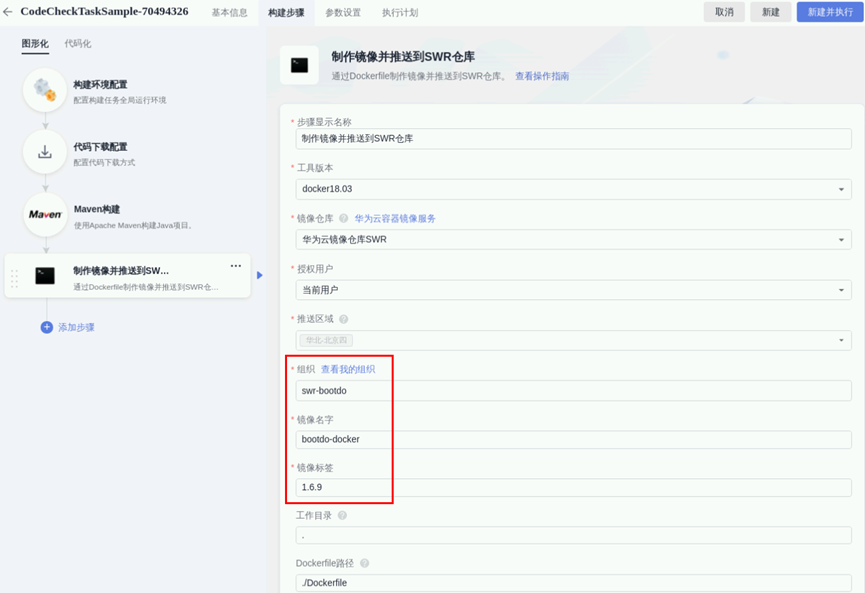Image resolution: width=865 pixels, height=593 pixels.
Task: Click the 制作镜像并推送到SWR仓库 header title
Action: click(x=403, y=56)
